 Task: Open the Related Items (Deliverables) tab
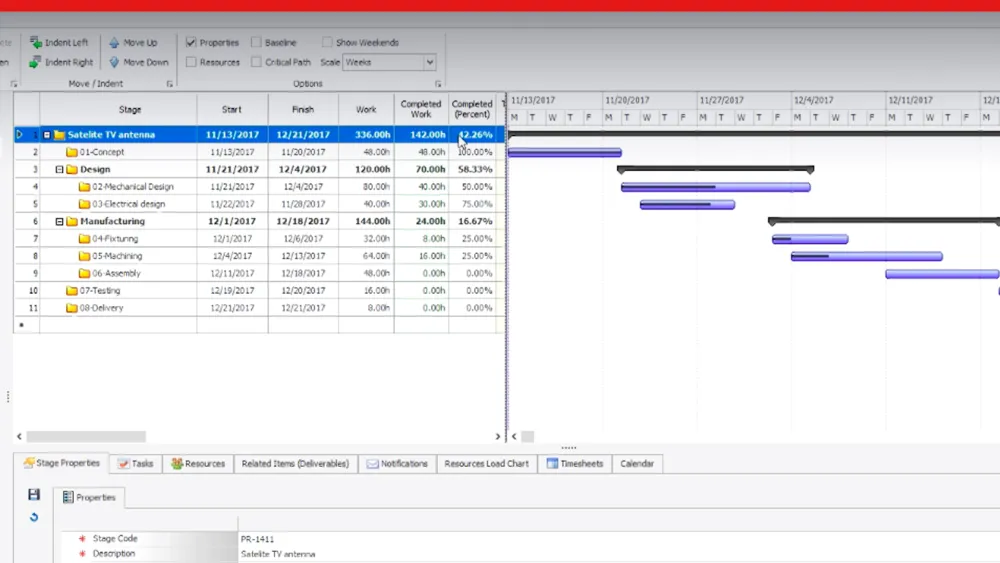tap(295, 464)
